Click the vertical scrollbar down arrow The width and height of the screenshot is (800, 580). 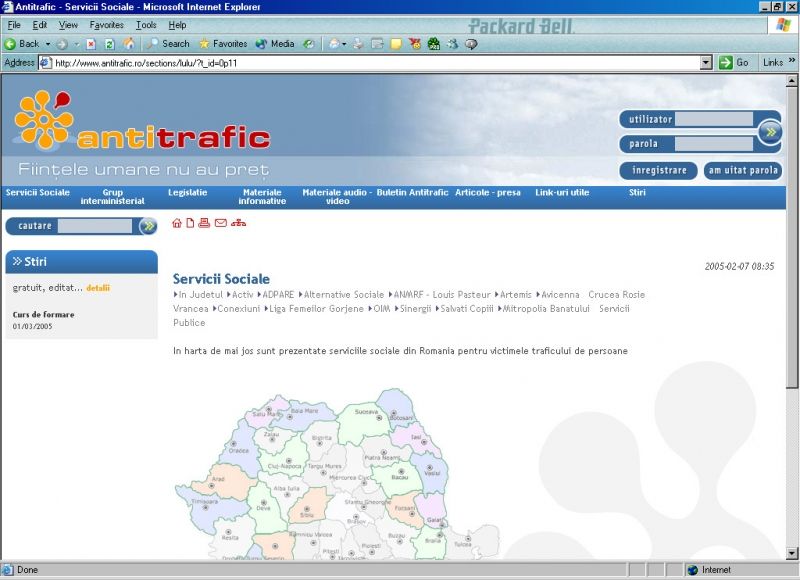click(x=792, y=553)
